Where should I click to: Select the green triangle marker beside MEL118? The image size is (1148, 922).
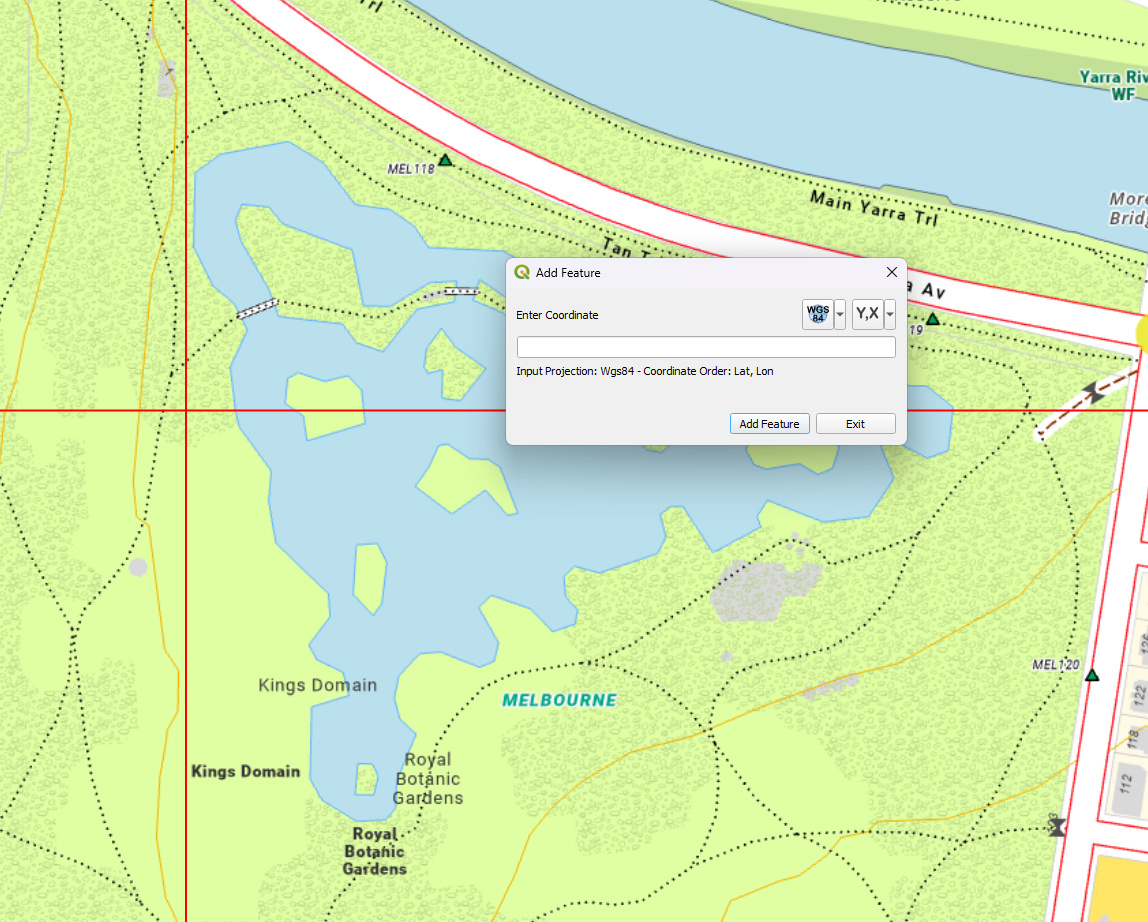tap(445, 160)
